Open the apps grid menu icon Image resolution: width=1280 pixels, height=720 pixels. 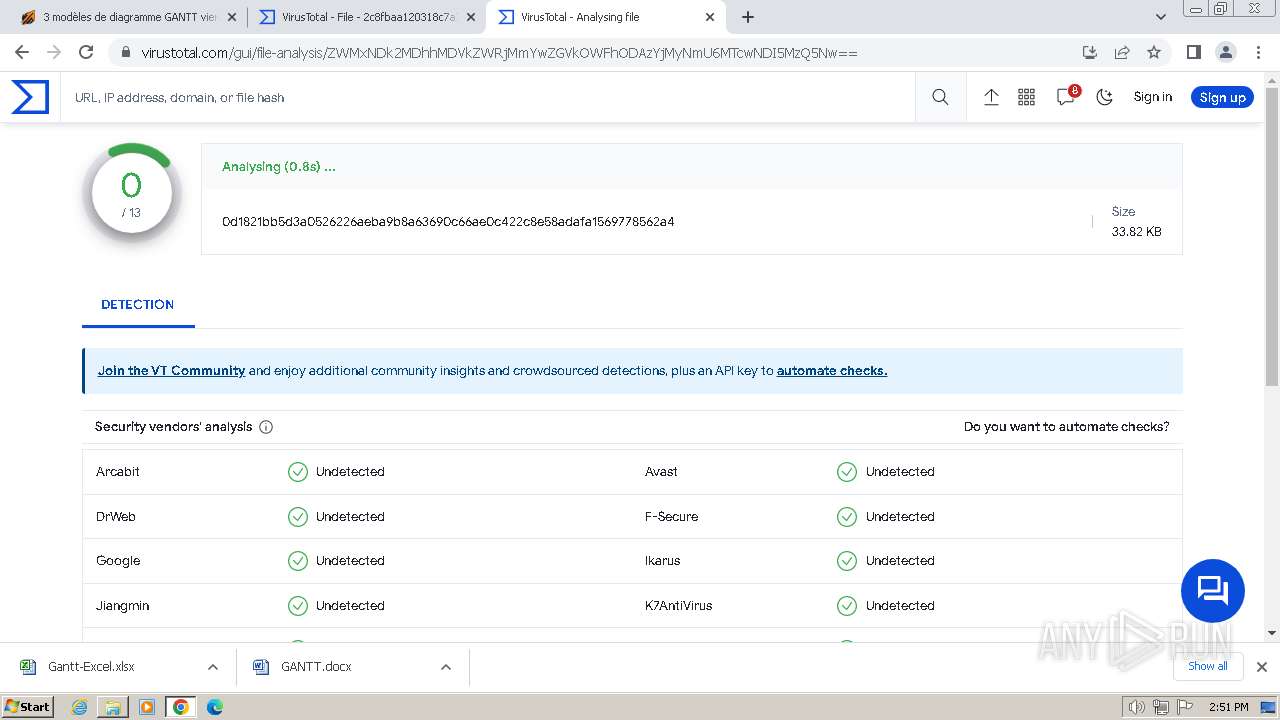coord(1026,97)
